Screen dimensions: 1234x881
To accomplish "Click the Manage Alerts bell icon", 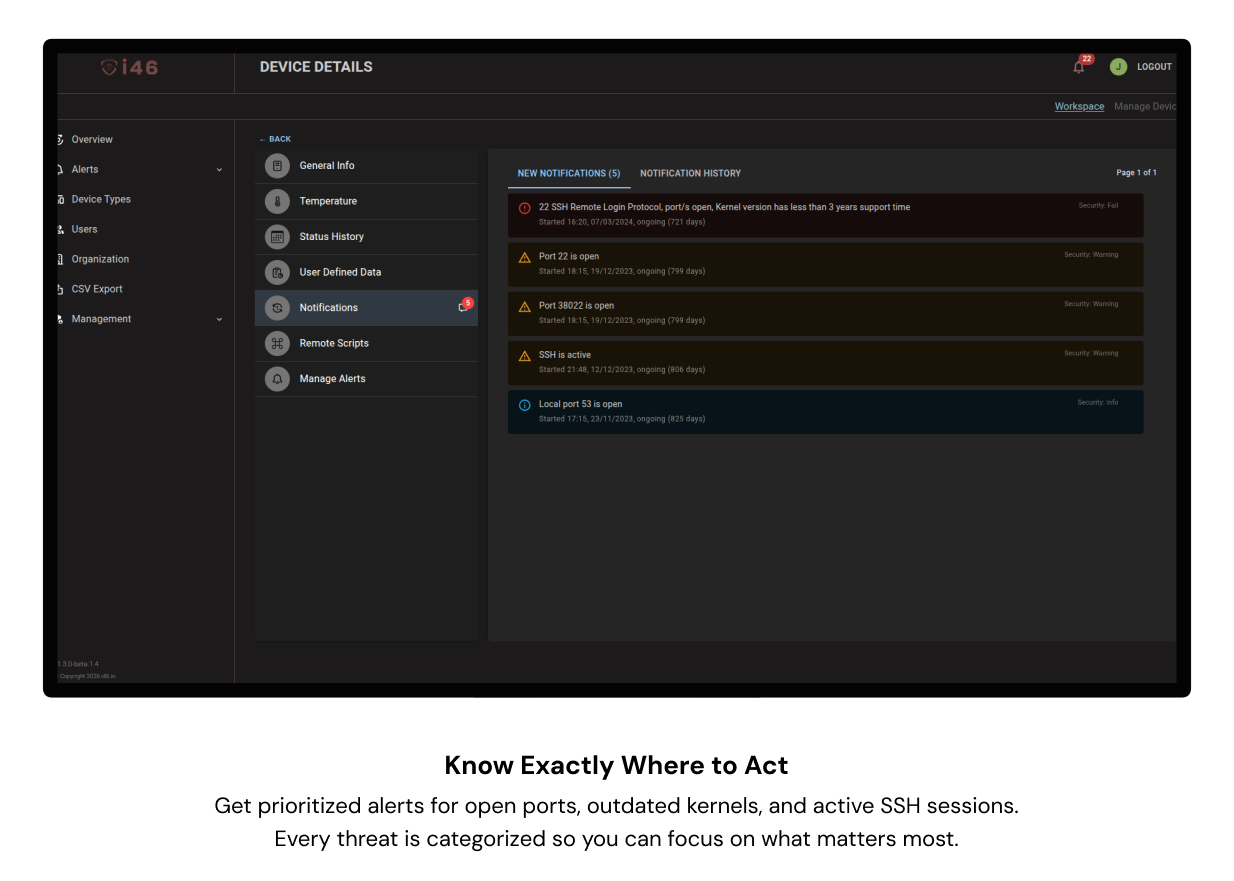I will click(277, 379).
